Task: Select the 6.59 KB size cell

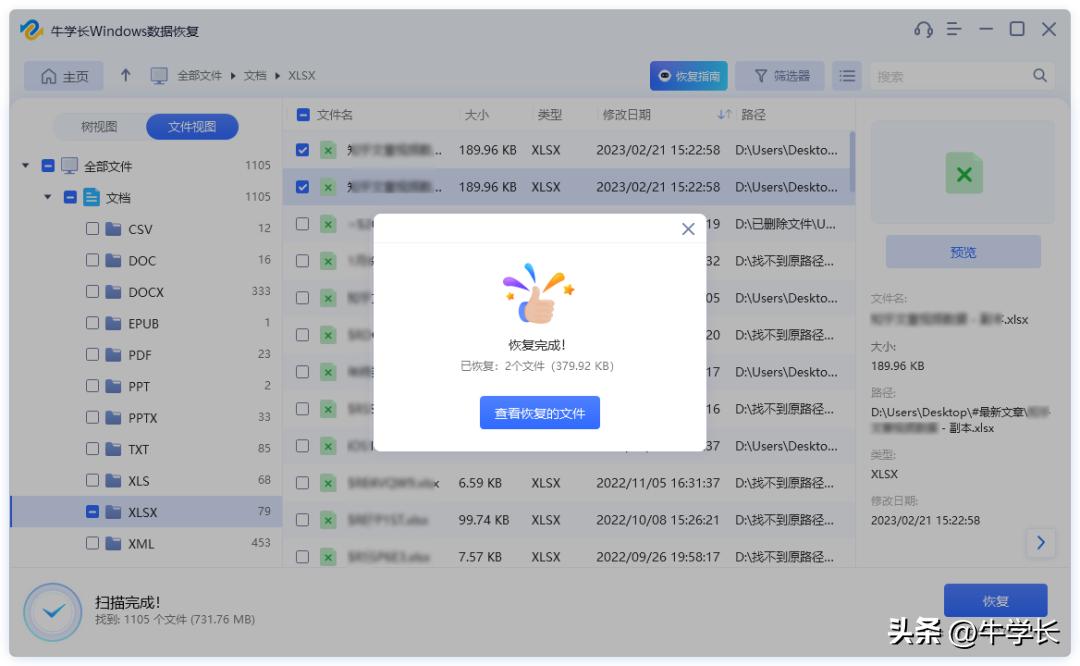Action: coord(480,483)
